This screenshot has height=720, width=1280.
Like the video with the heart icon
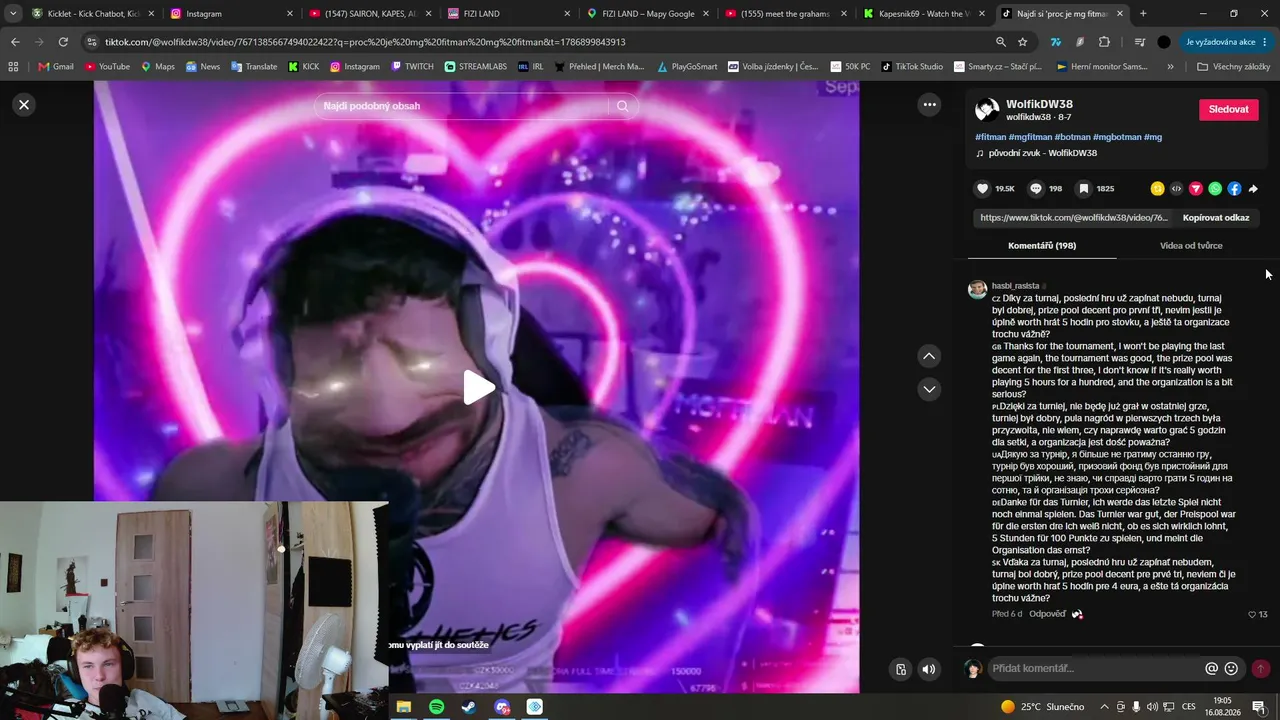point(982,188)
